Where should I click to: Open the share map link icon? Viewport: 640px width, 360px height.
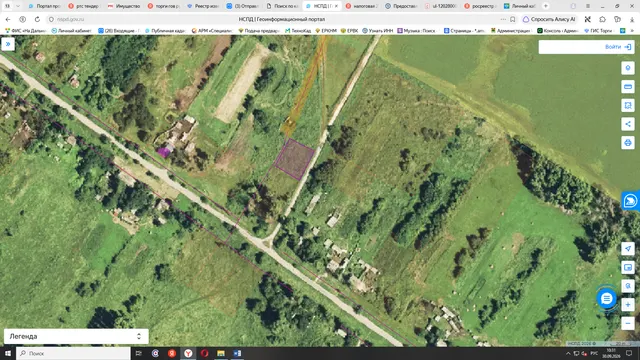point(628,124)
